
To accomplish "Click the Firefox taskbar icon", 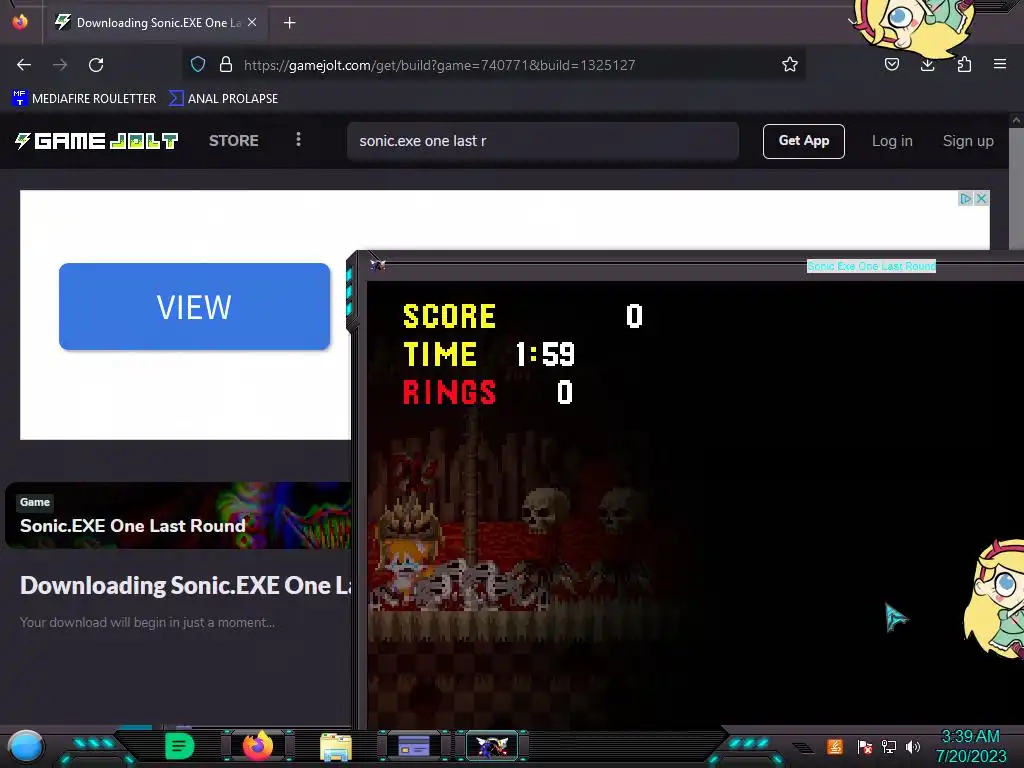I will click(258, 746).
